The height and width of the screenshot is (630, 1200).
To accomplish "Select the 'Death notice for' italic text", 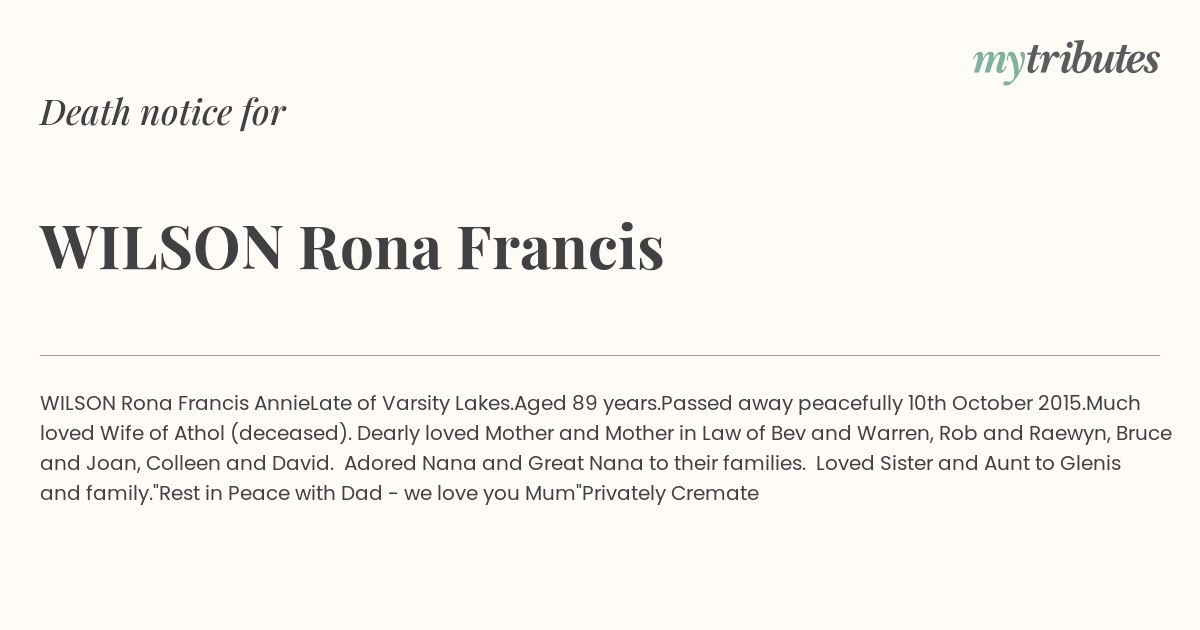I will coord(163,113).
